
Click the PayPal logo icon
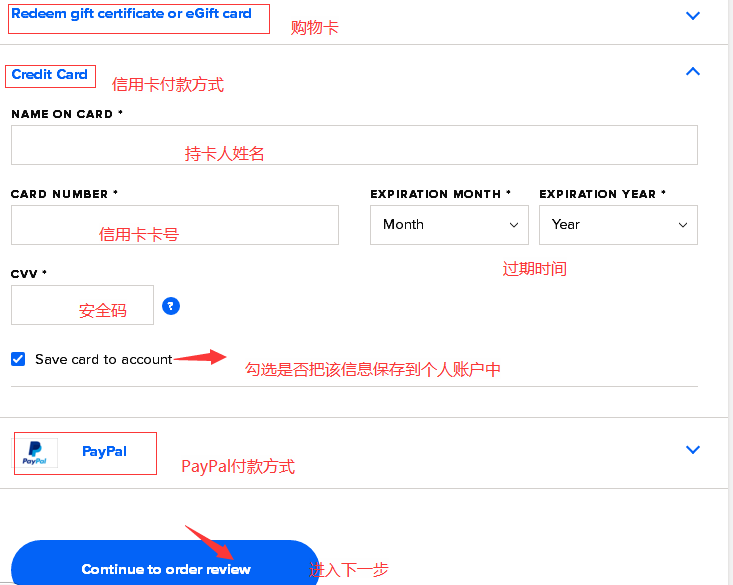(x=35, y=453)
